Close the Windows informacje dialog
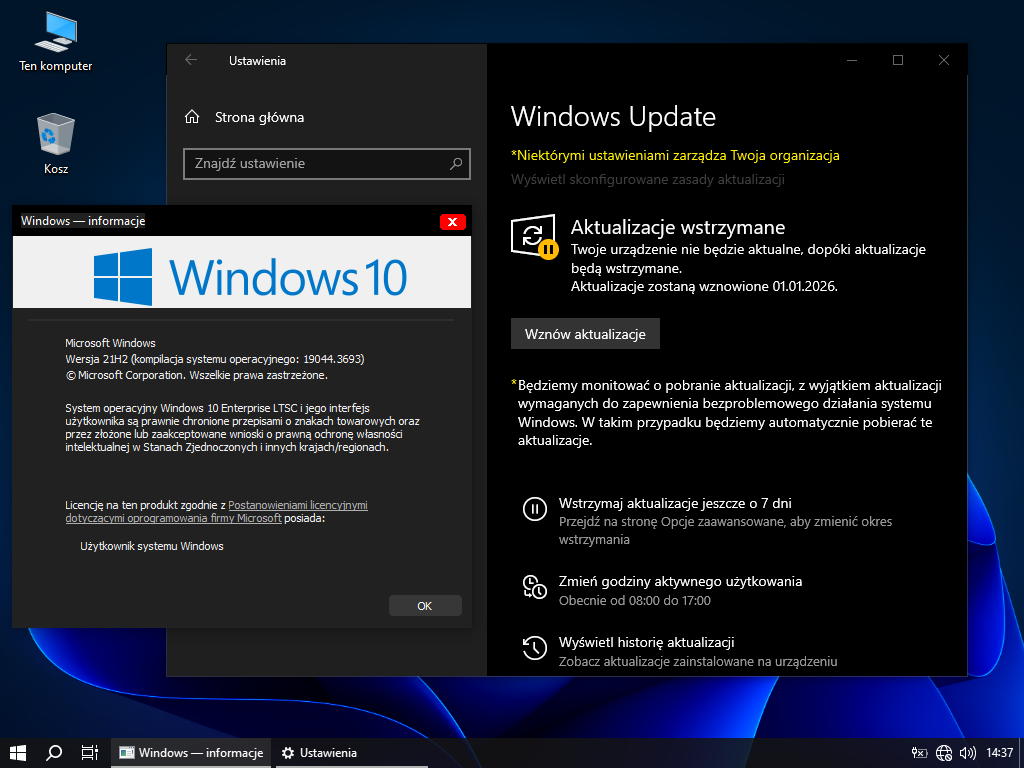 [453, 222]
